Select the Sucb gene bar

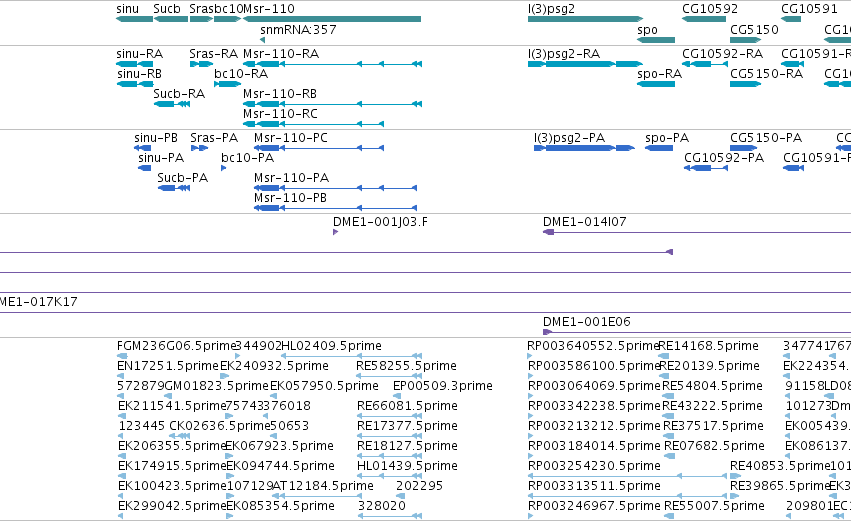pyautogui.click(x=171, y=19)
